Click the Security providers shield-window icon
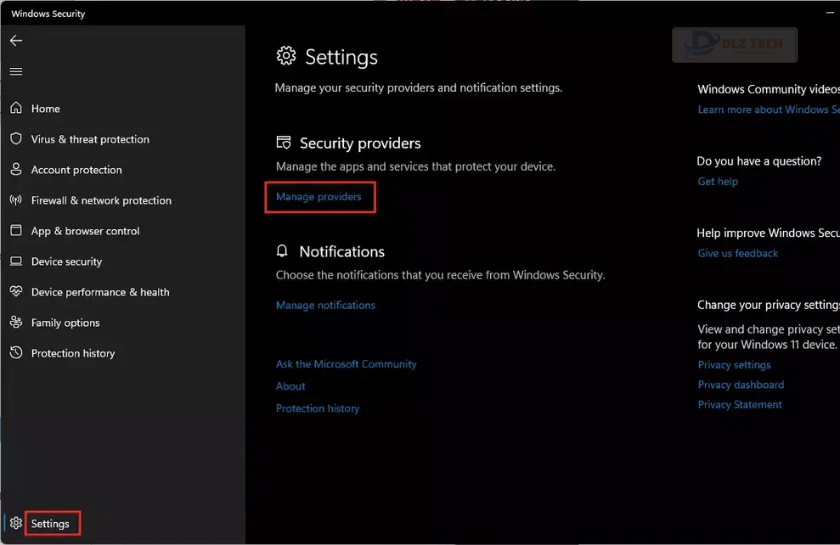840x545 pixels. (x=283, y=143)
